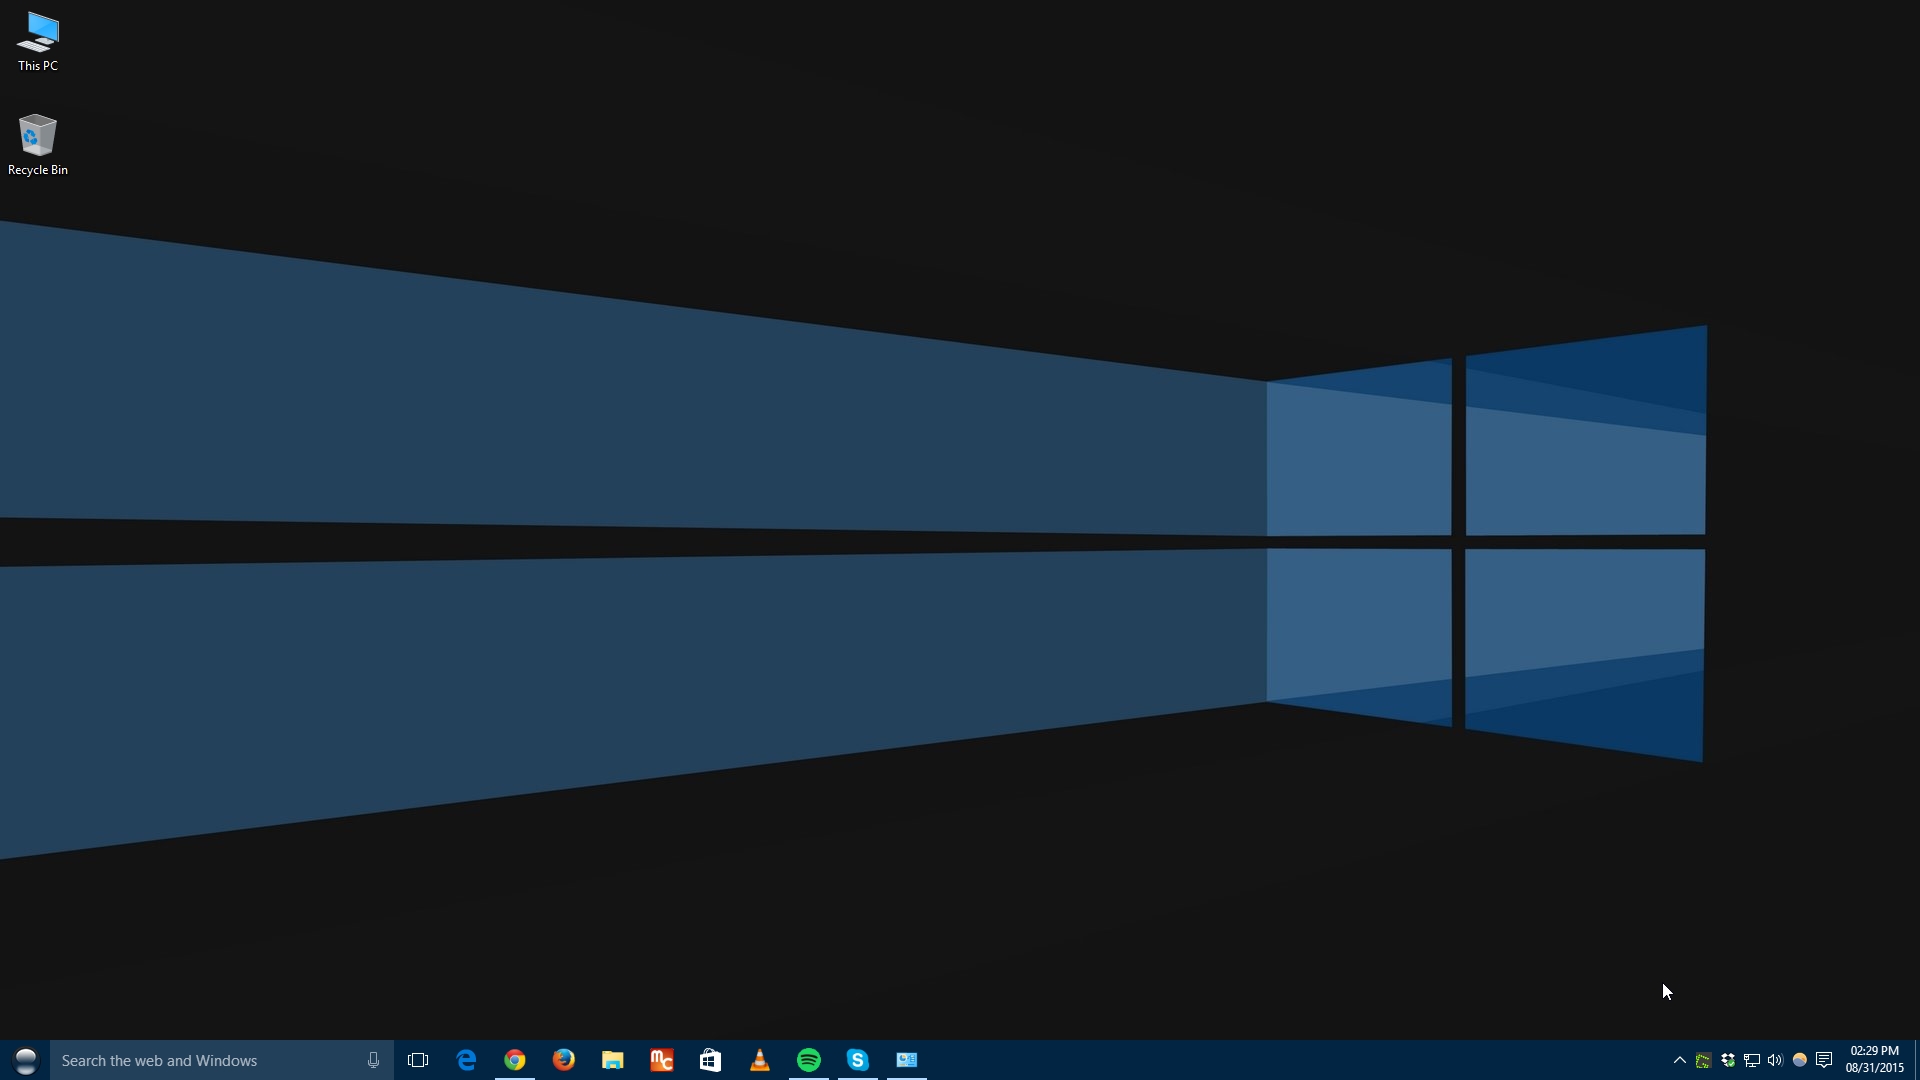
Task: Open the Windows Store taskbar icon
Action: point(711,1060)
